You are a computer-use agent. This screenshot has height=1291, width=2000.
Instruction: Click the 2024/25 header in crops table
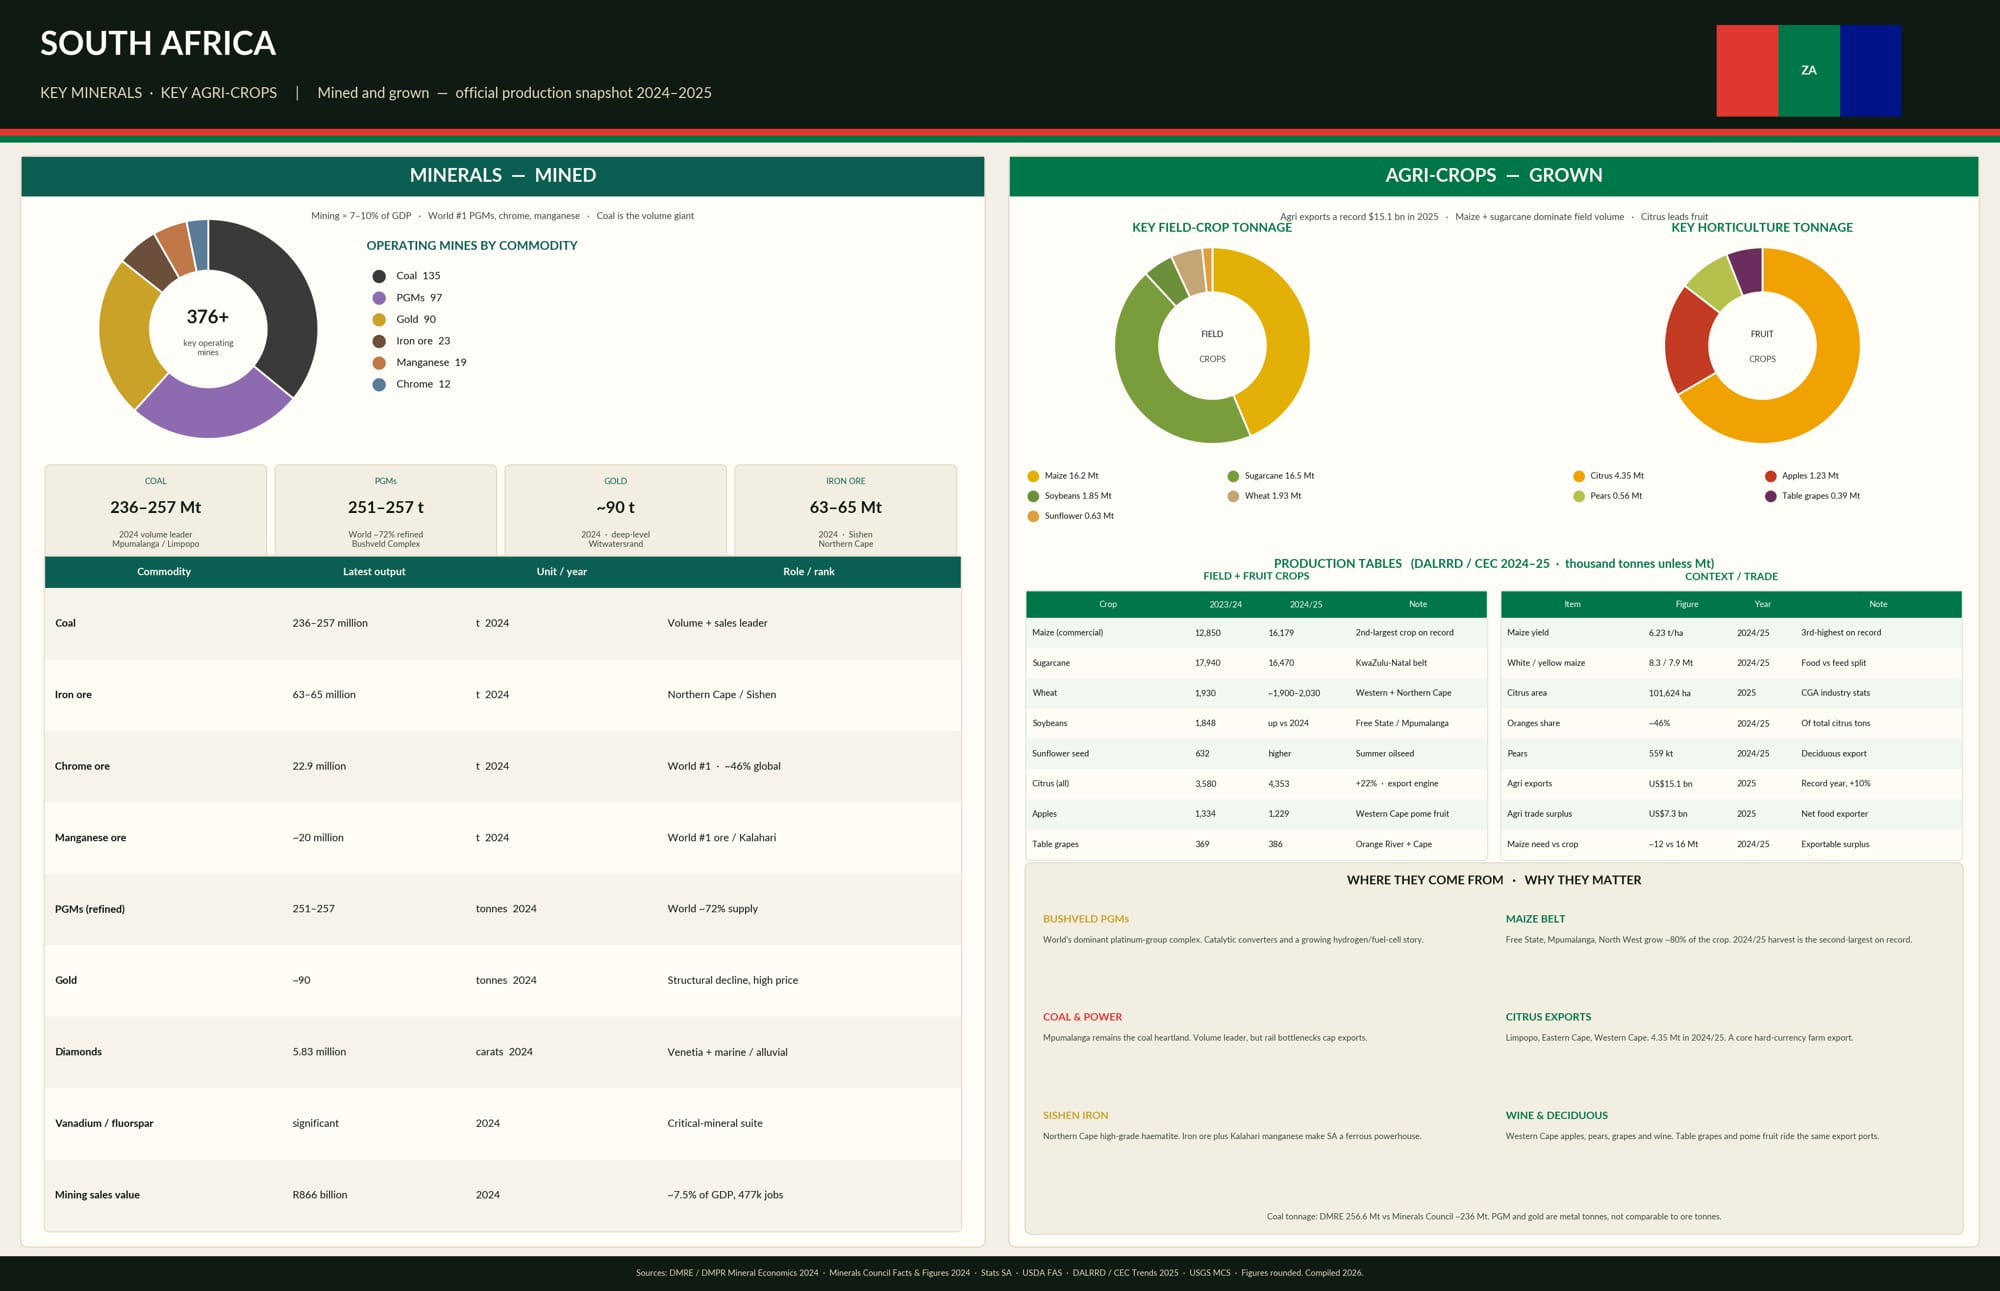coord(1306,605)
